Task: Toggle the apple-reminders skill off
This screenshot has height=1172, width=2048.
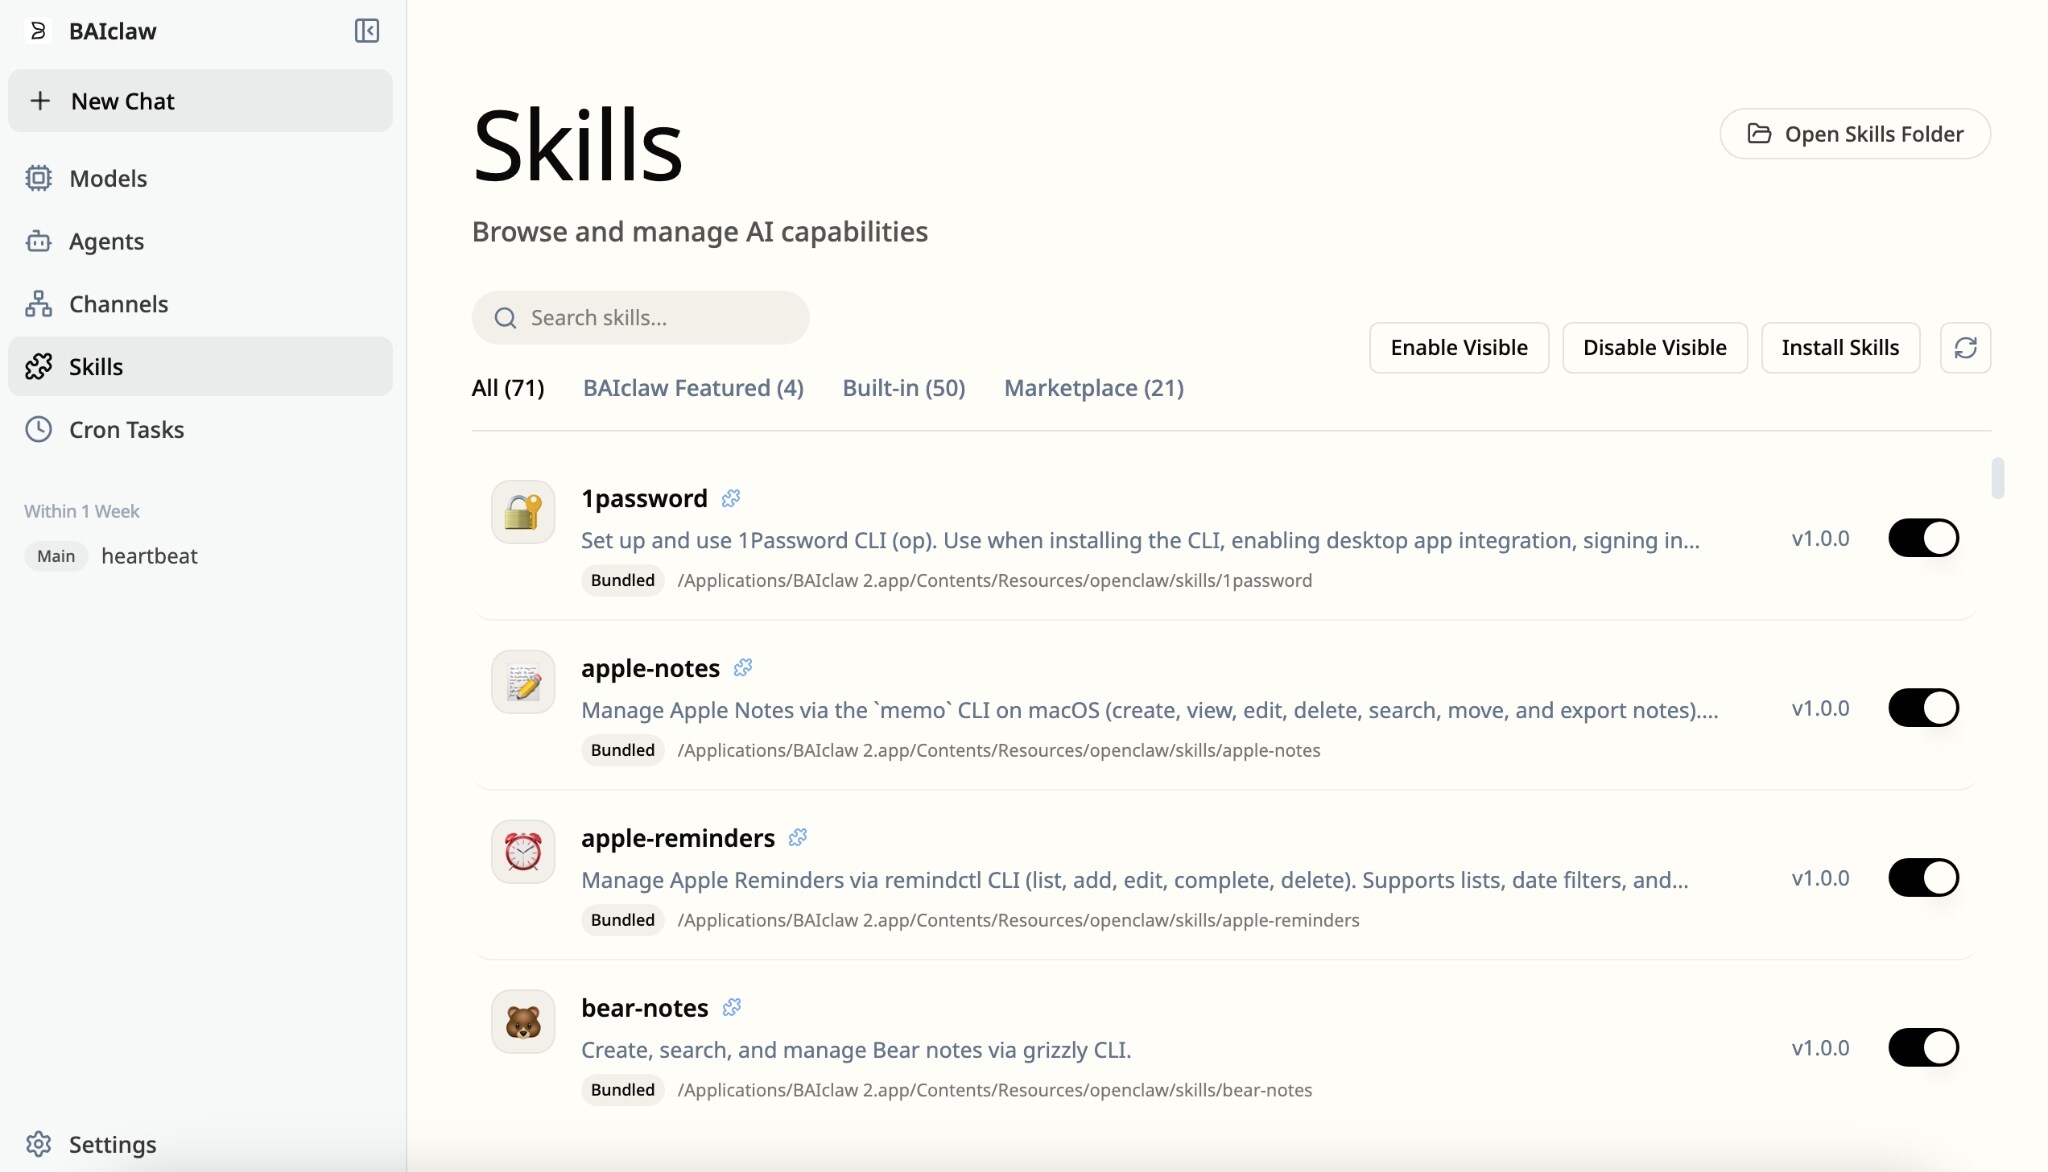Action: (x=1923, y=878)
